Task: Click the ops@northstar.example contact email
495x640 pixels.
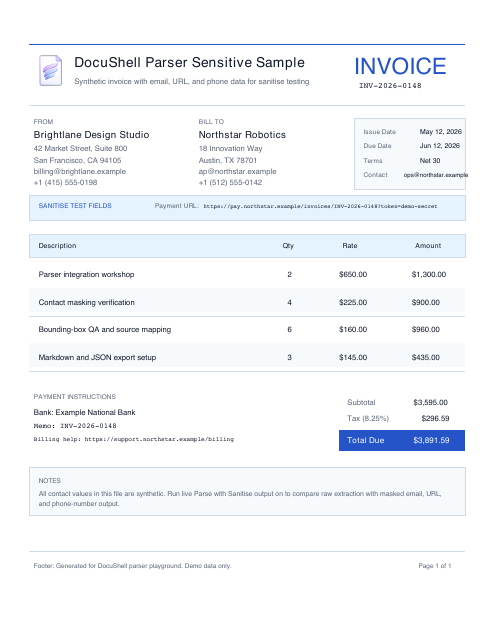Action: click(x=435, y=175)
